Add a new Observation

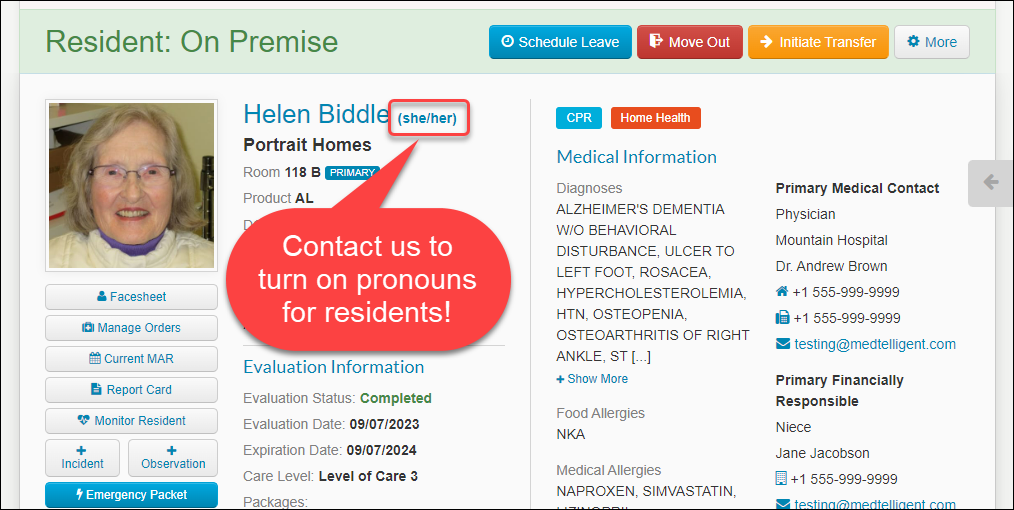click(x=173, y=458)
